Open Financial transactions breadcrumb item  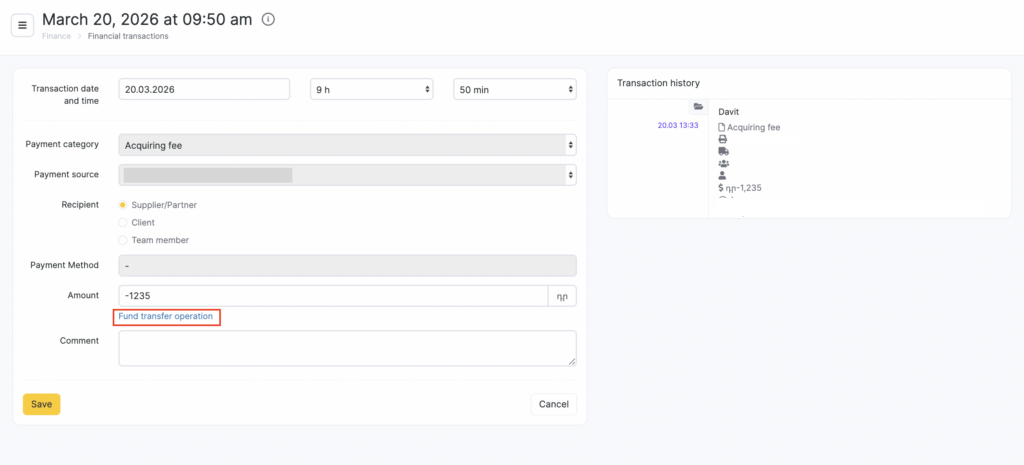[x=128, y=36]
